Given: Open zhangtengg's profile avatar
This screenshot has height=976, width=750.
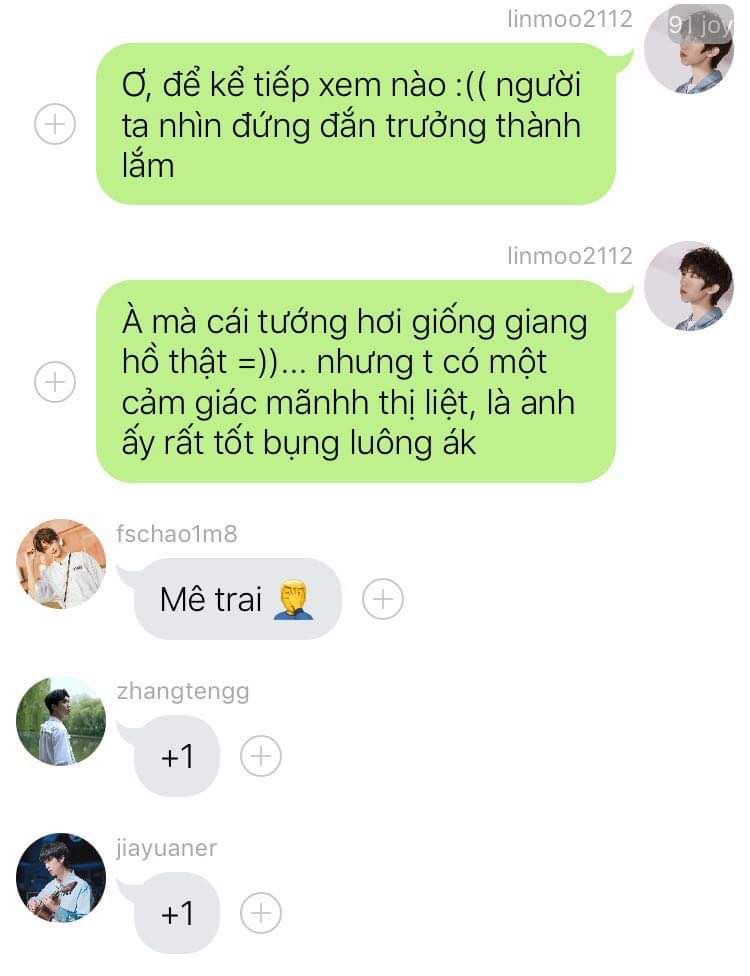Looking at the screenshot, I should point(61,721).
